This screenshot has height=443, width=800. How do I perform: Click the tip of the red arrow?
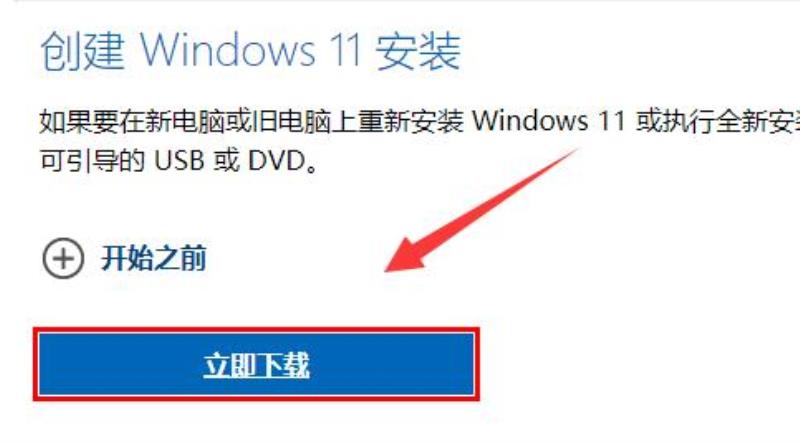[389, 269]
